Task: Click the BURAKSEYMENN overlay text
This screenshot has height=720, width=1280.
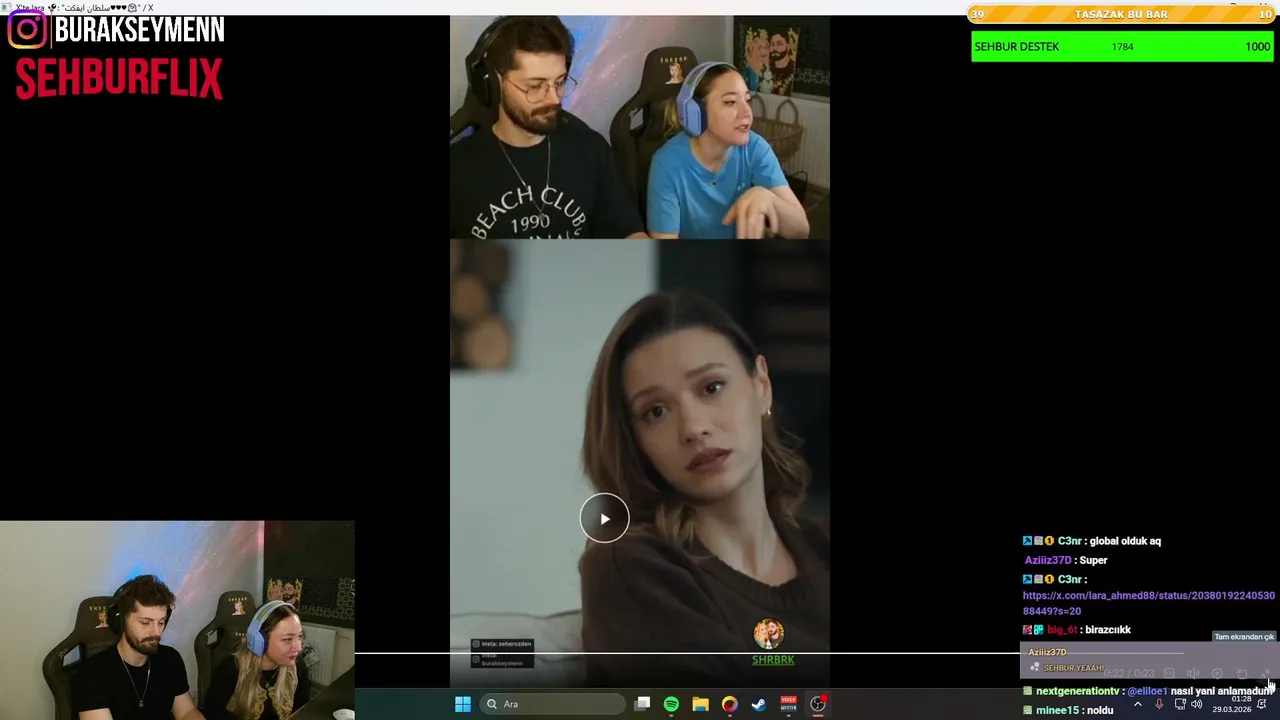Action: 140,30
